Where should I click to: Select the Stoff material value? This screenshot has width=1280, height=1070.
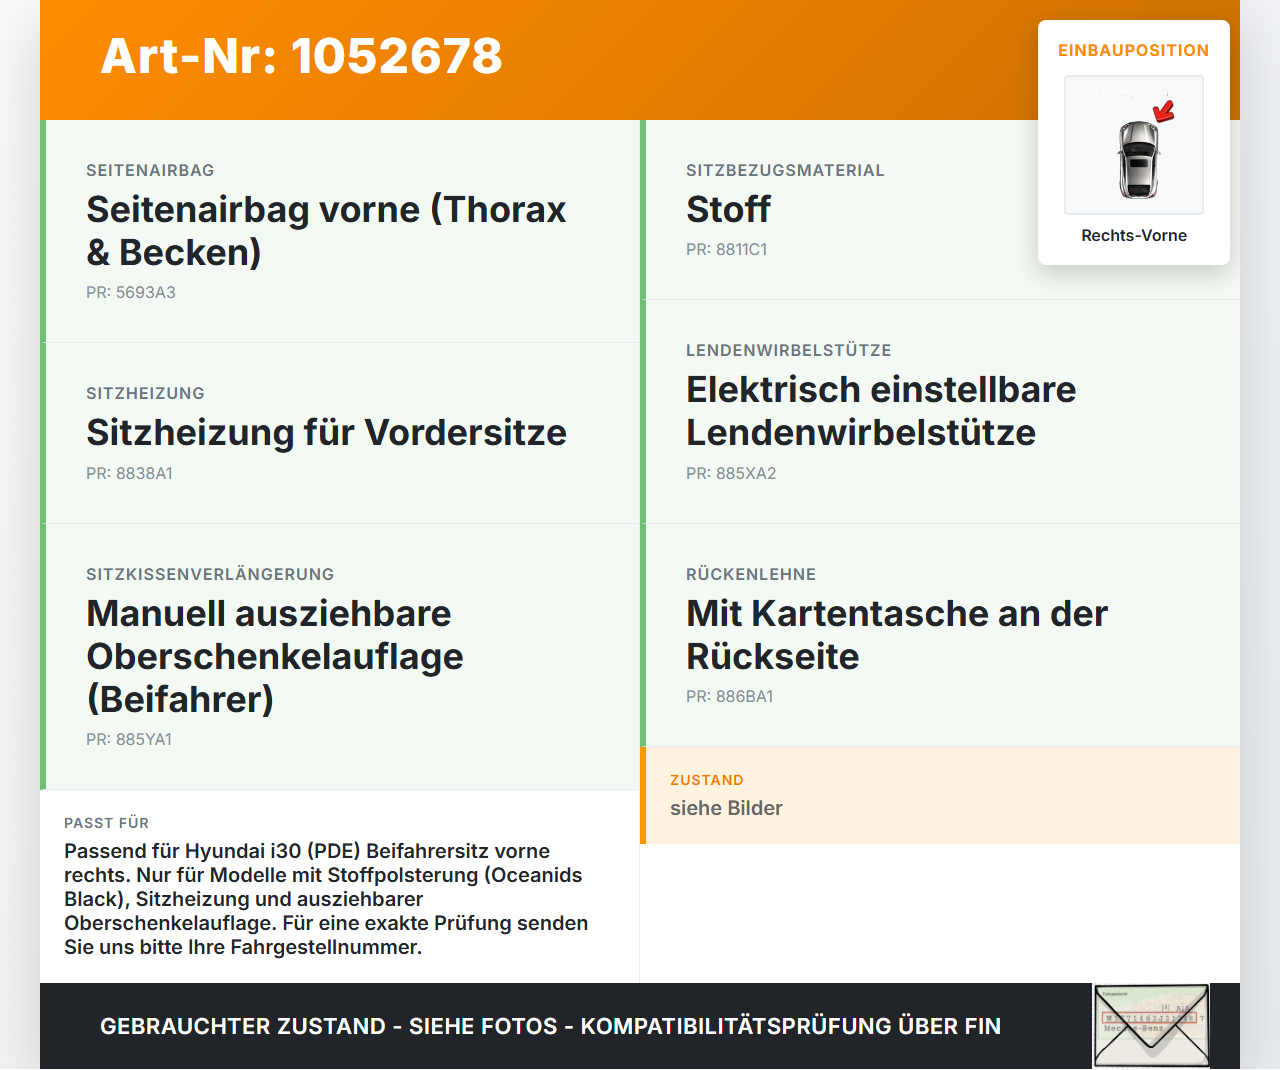pyautogui.click(x=728, y=209)
